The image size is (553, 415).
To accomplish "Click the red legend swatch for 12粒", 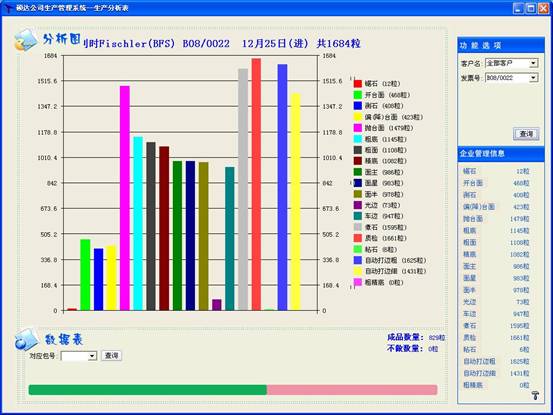I will pyautogui.click(x=358, y=84).
